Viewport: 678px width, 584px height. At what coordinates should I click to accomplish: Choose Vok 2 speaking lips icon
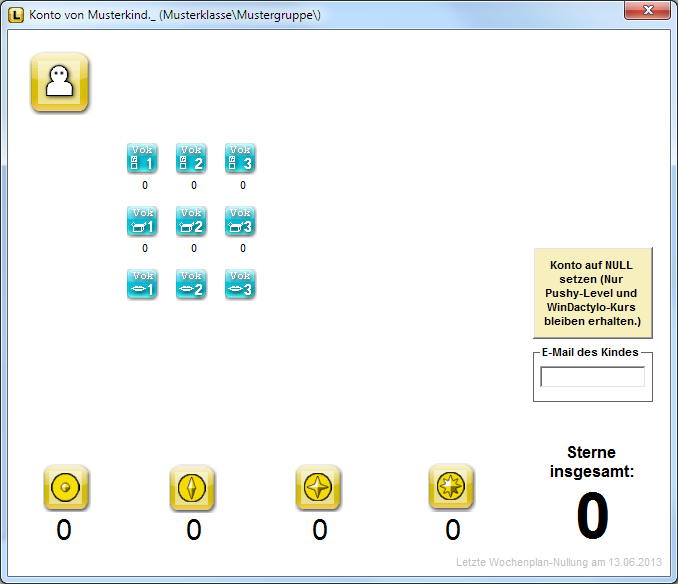coord(191,284)
